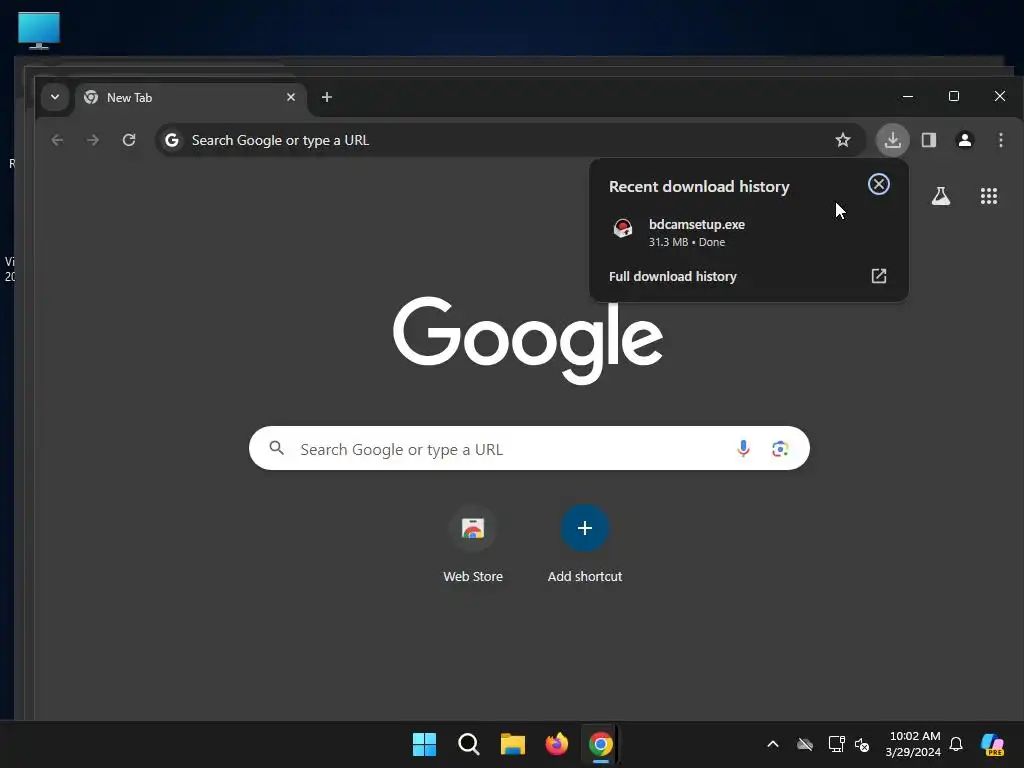Open Search Labs flask icon
The width and height of the screenshot is (1024, 768).
[x=940, y=196]
